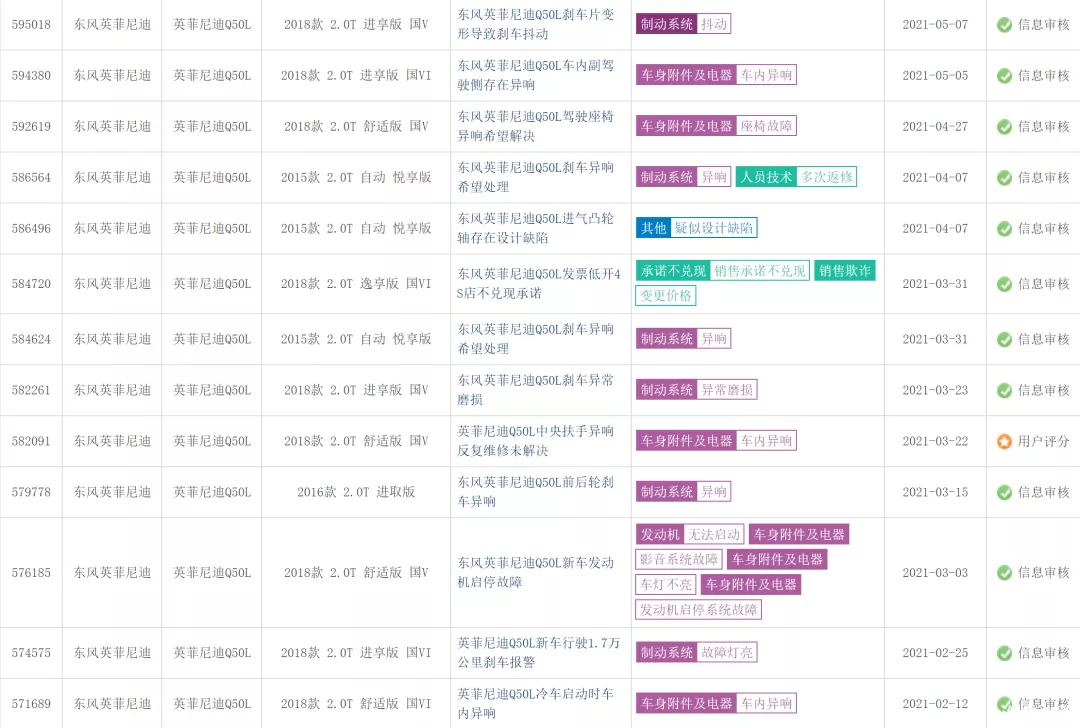Select the 多次返修 tag
The height and width of the screenshot is (728, 1080).
pos(827,177)
